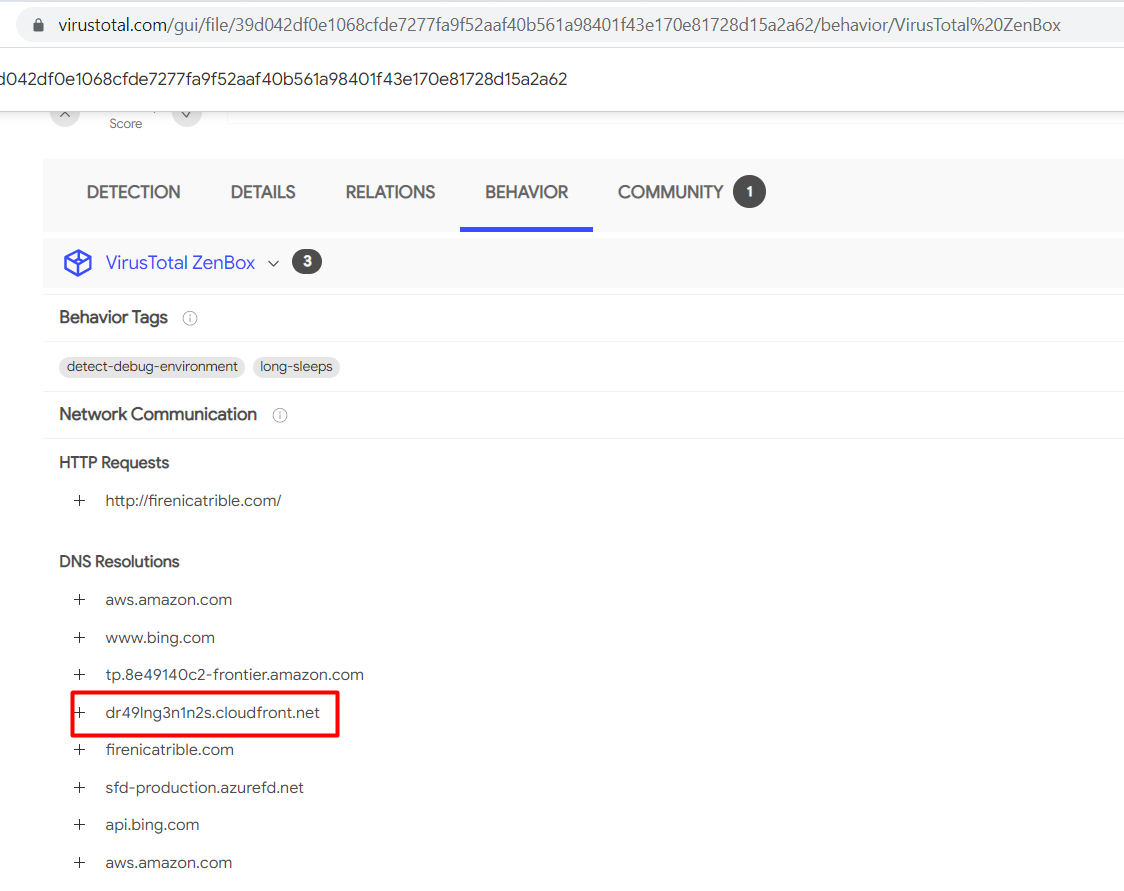This screenshot has height=891, width=1124.
Task: Click the browser address bar URL
Action: (x=559, y=25)
